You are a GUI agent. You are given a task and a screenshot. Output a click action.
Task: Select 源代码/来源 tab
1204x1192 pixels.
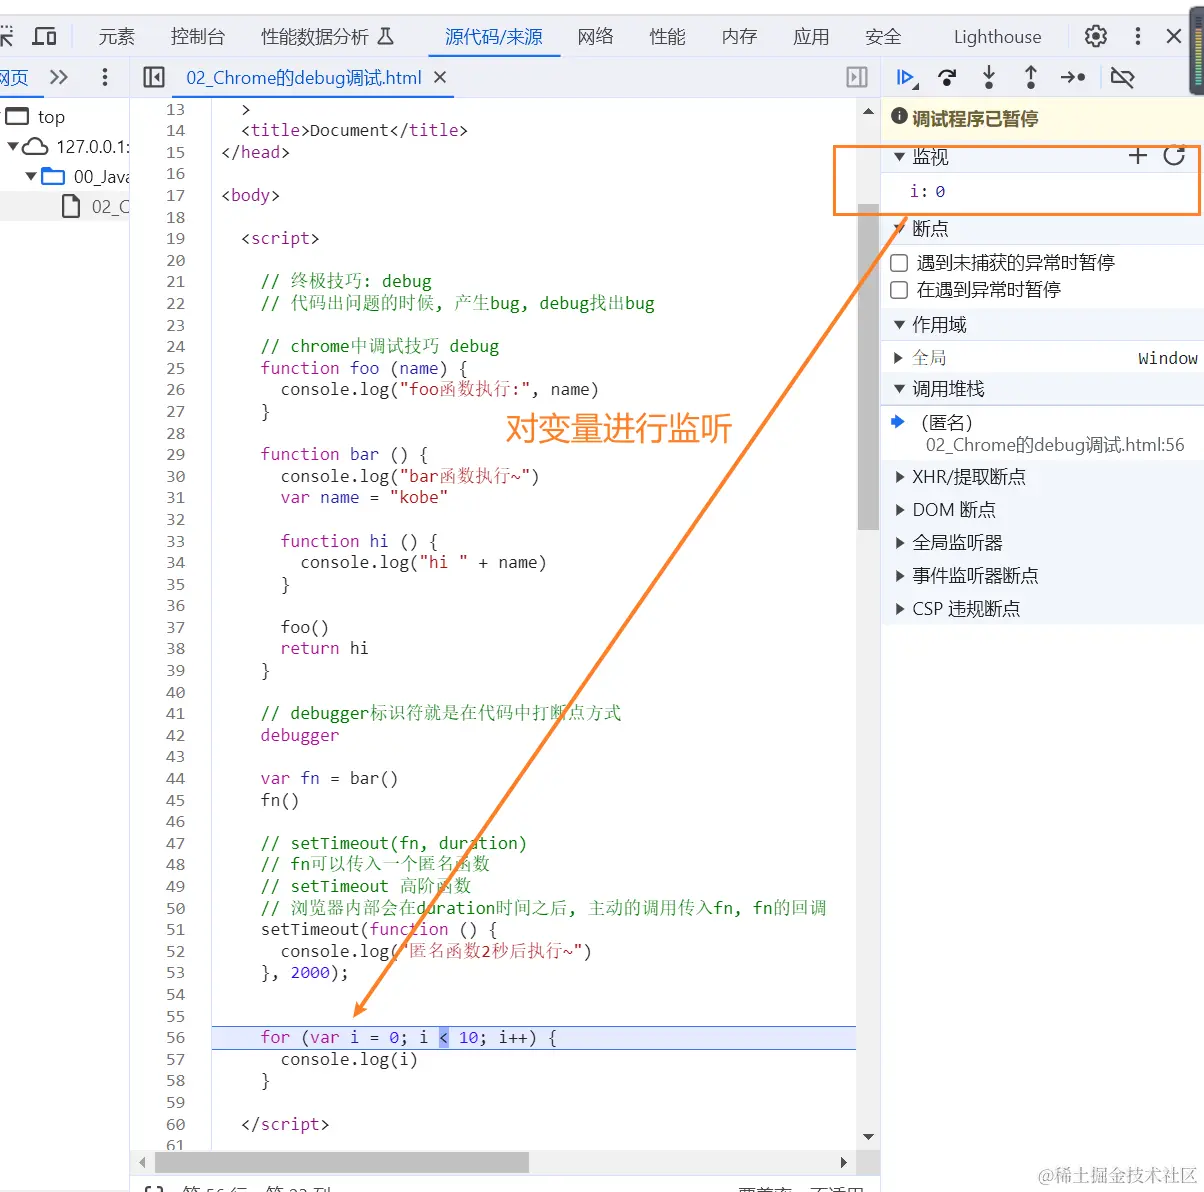pos(494,37)
